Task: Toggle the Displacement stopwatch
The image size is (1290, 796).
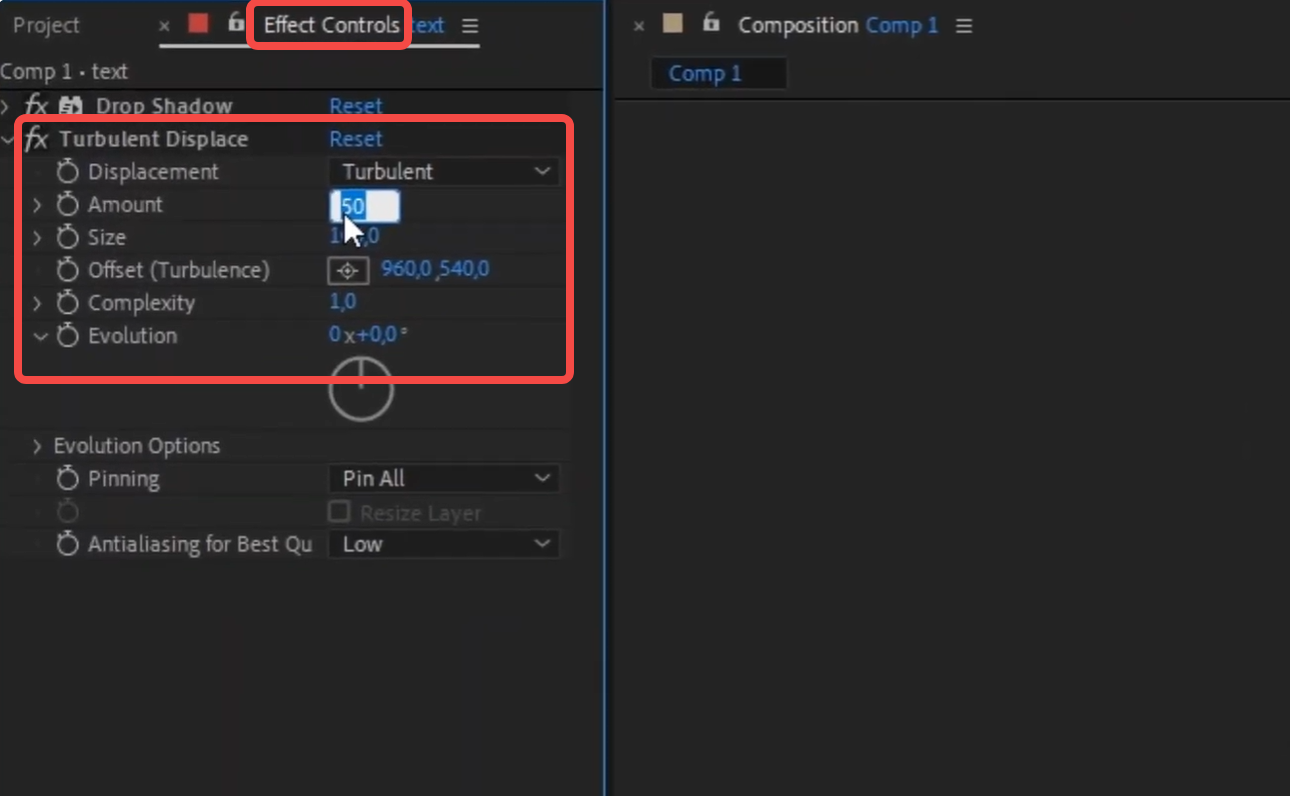Action: click(x=67, y=172)
